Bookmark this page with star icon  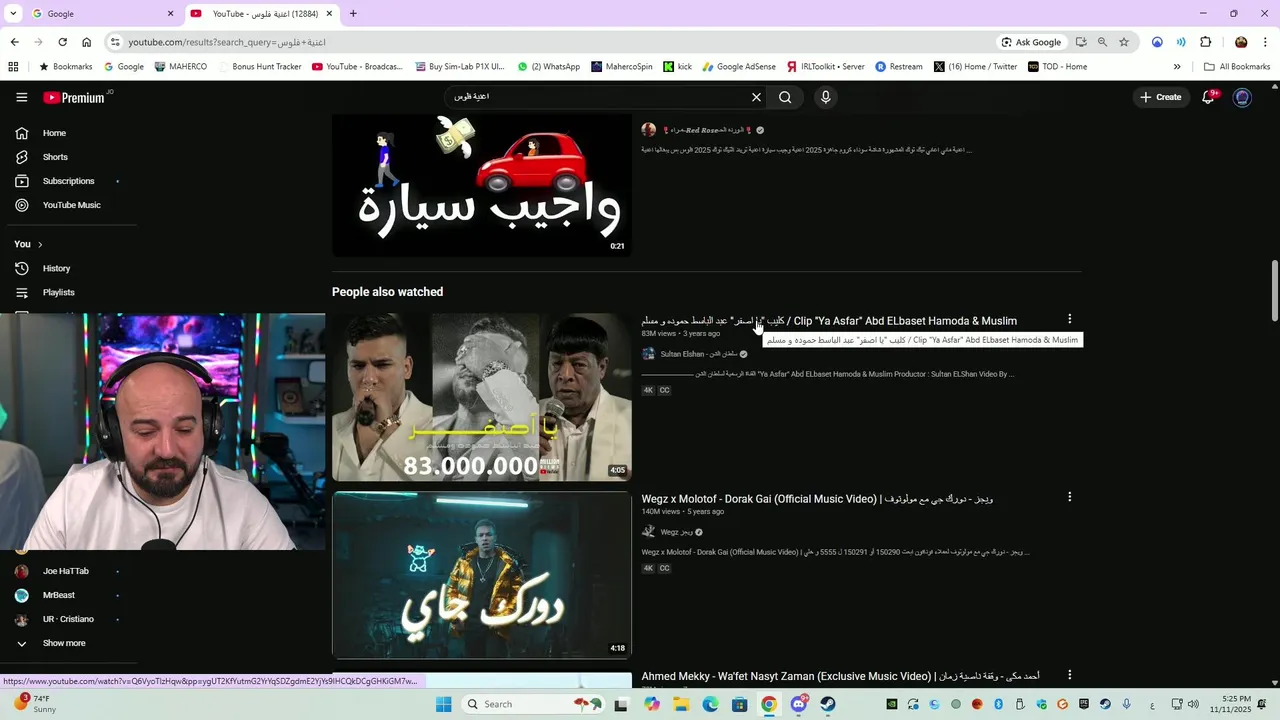(1124, 42)
